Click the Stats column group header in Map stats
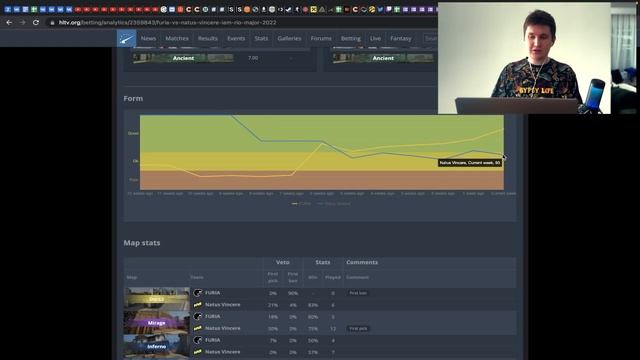 [322, 262]
